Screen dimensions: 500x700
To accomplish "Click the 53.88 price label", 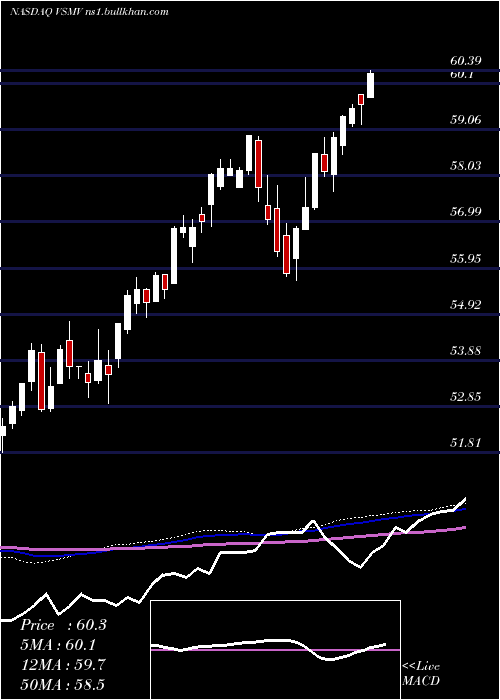I will coord(467,350).
